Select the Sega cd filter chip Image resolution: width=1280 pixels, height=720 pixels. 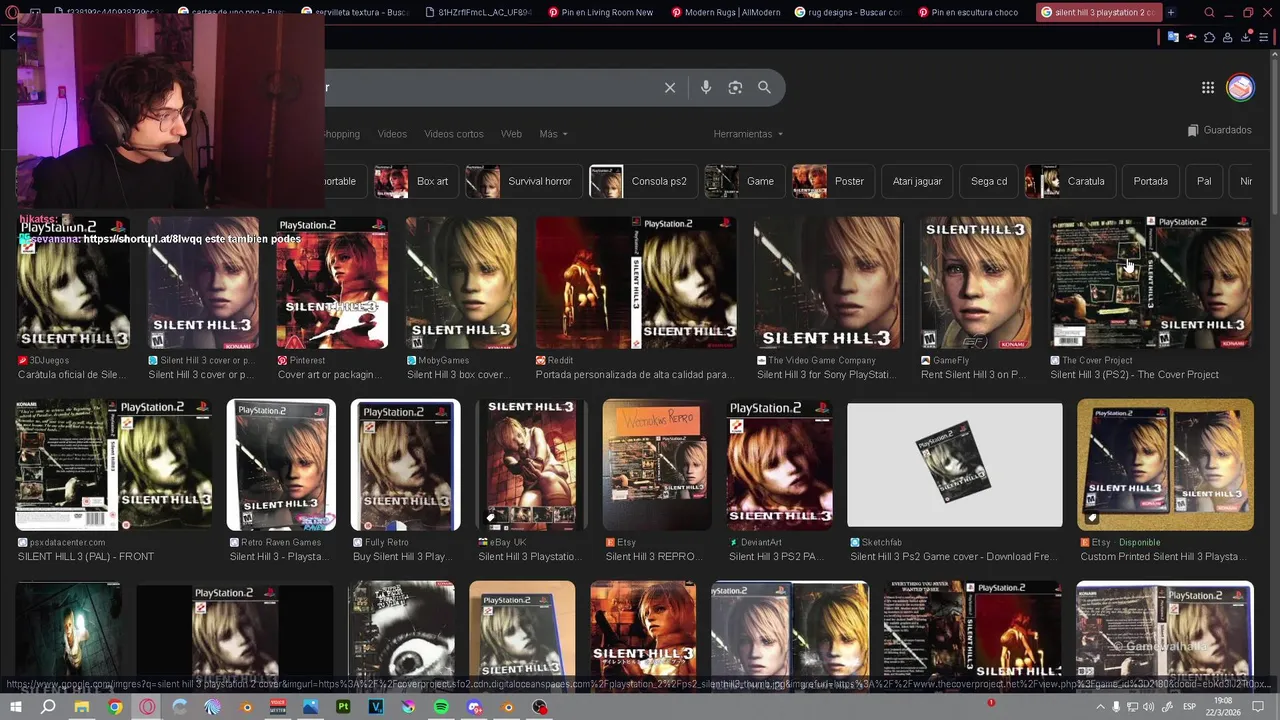click(x=989, y=181)
